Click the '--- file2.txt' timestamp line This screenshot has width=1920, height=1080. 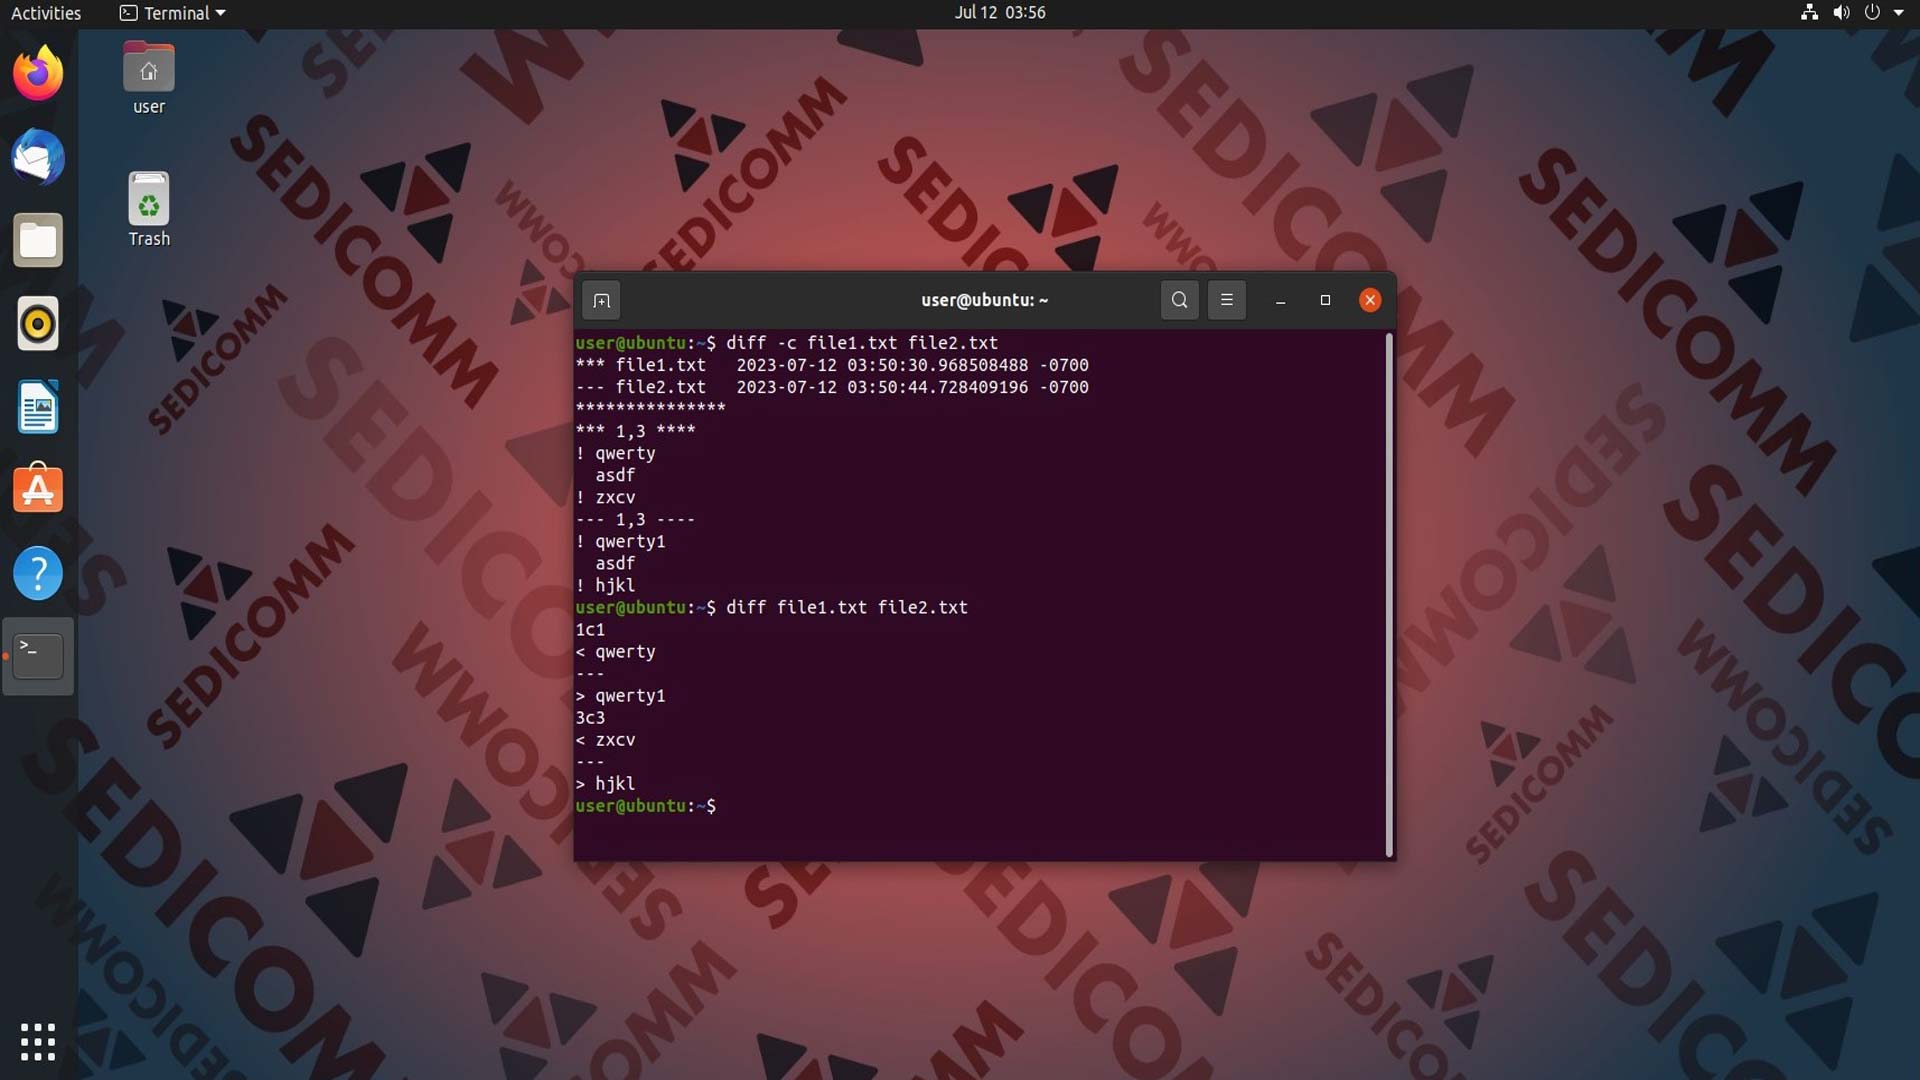pos(832,387)
